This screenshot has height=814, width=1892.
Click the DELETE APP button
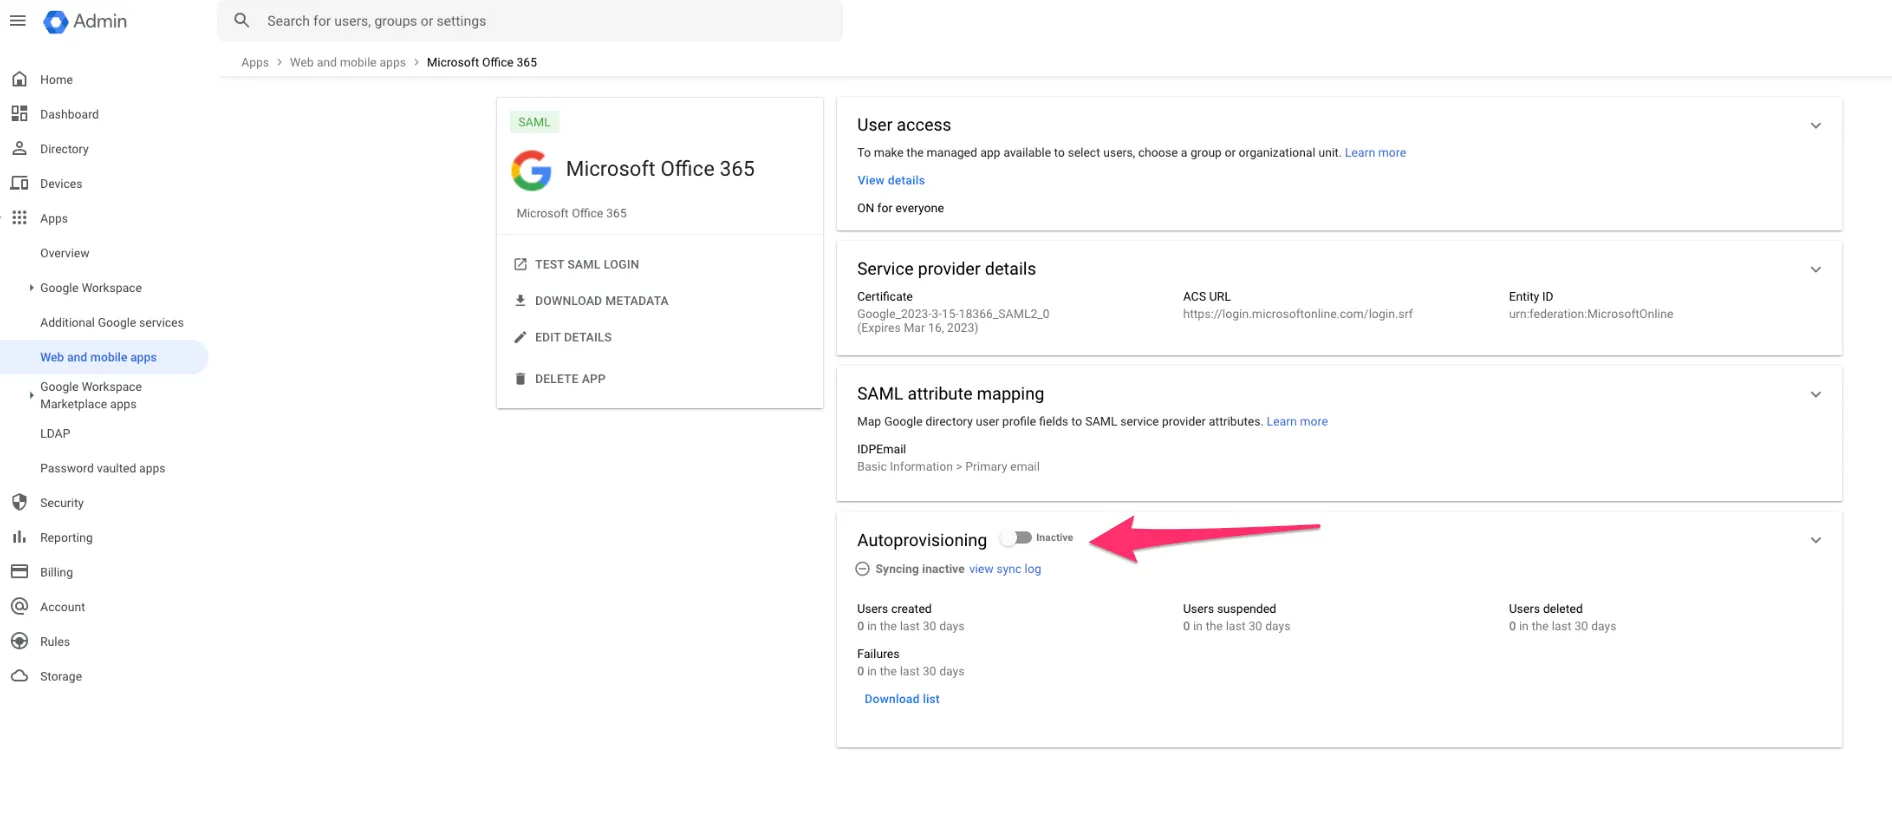click(569, 379)
